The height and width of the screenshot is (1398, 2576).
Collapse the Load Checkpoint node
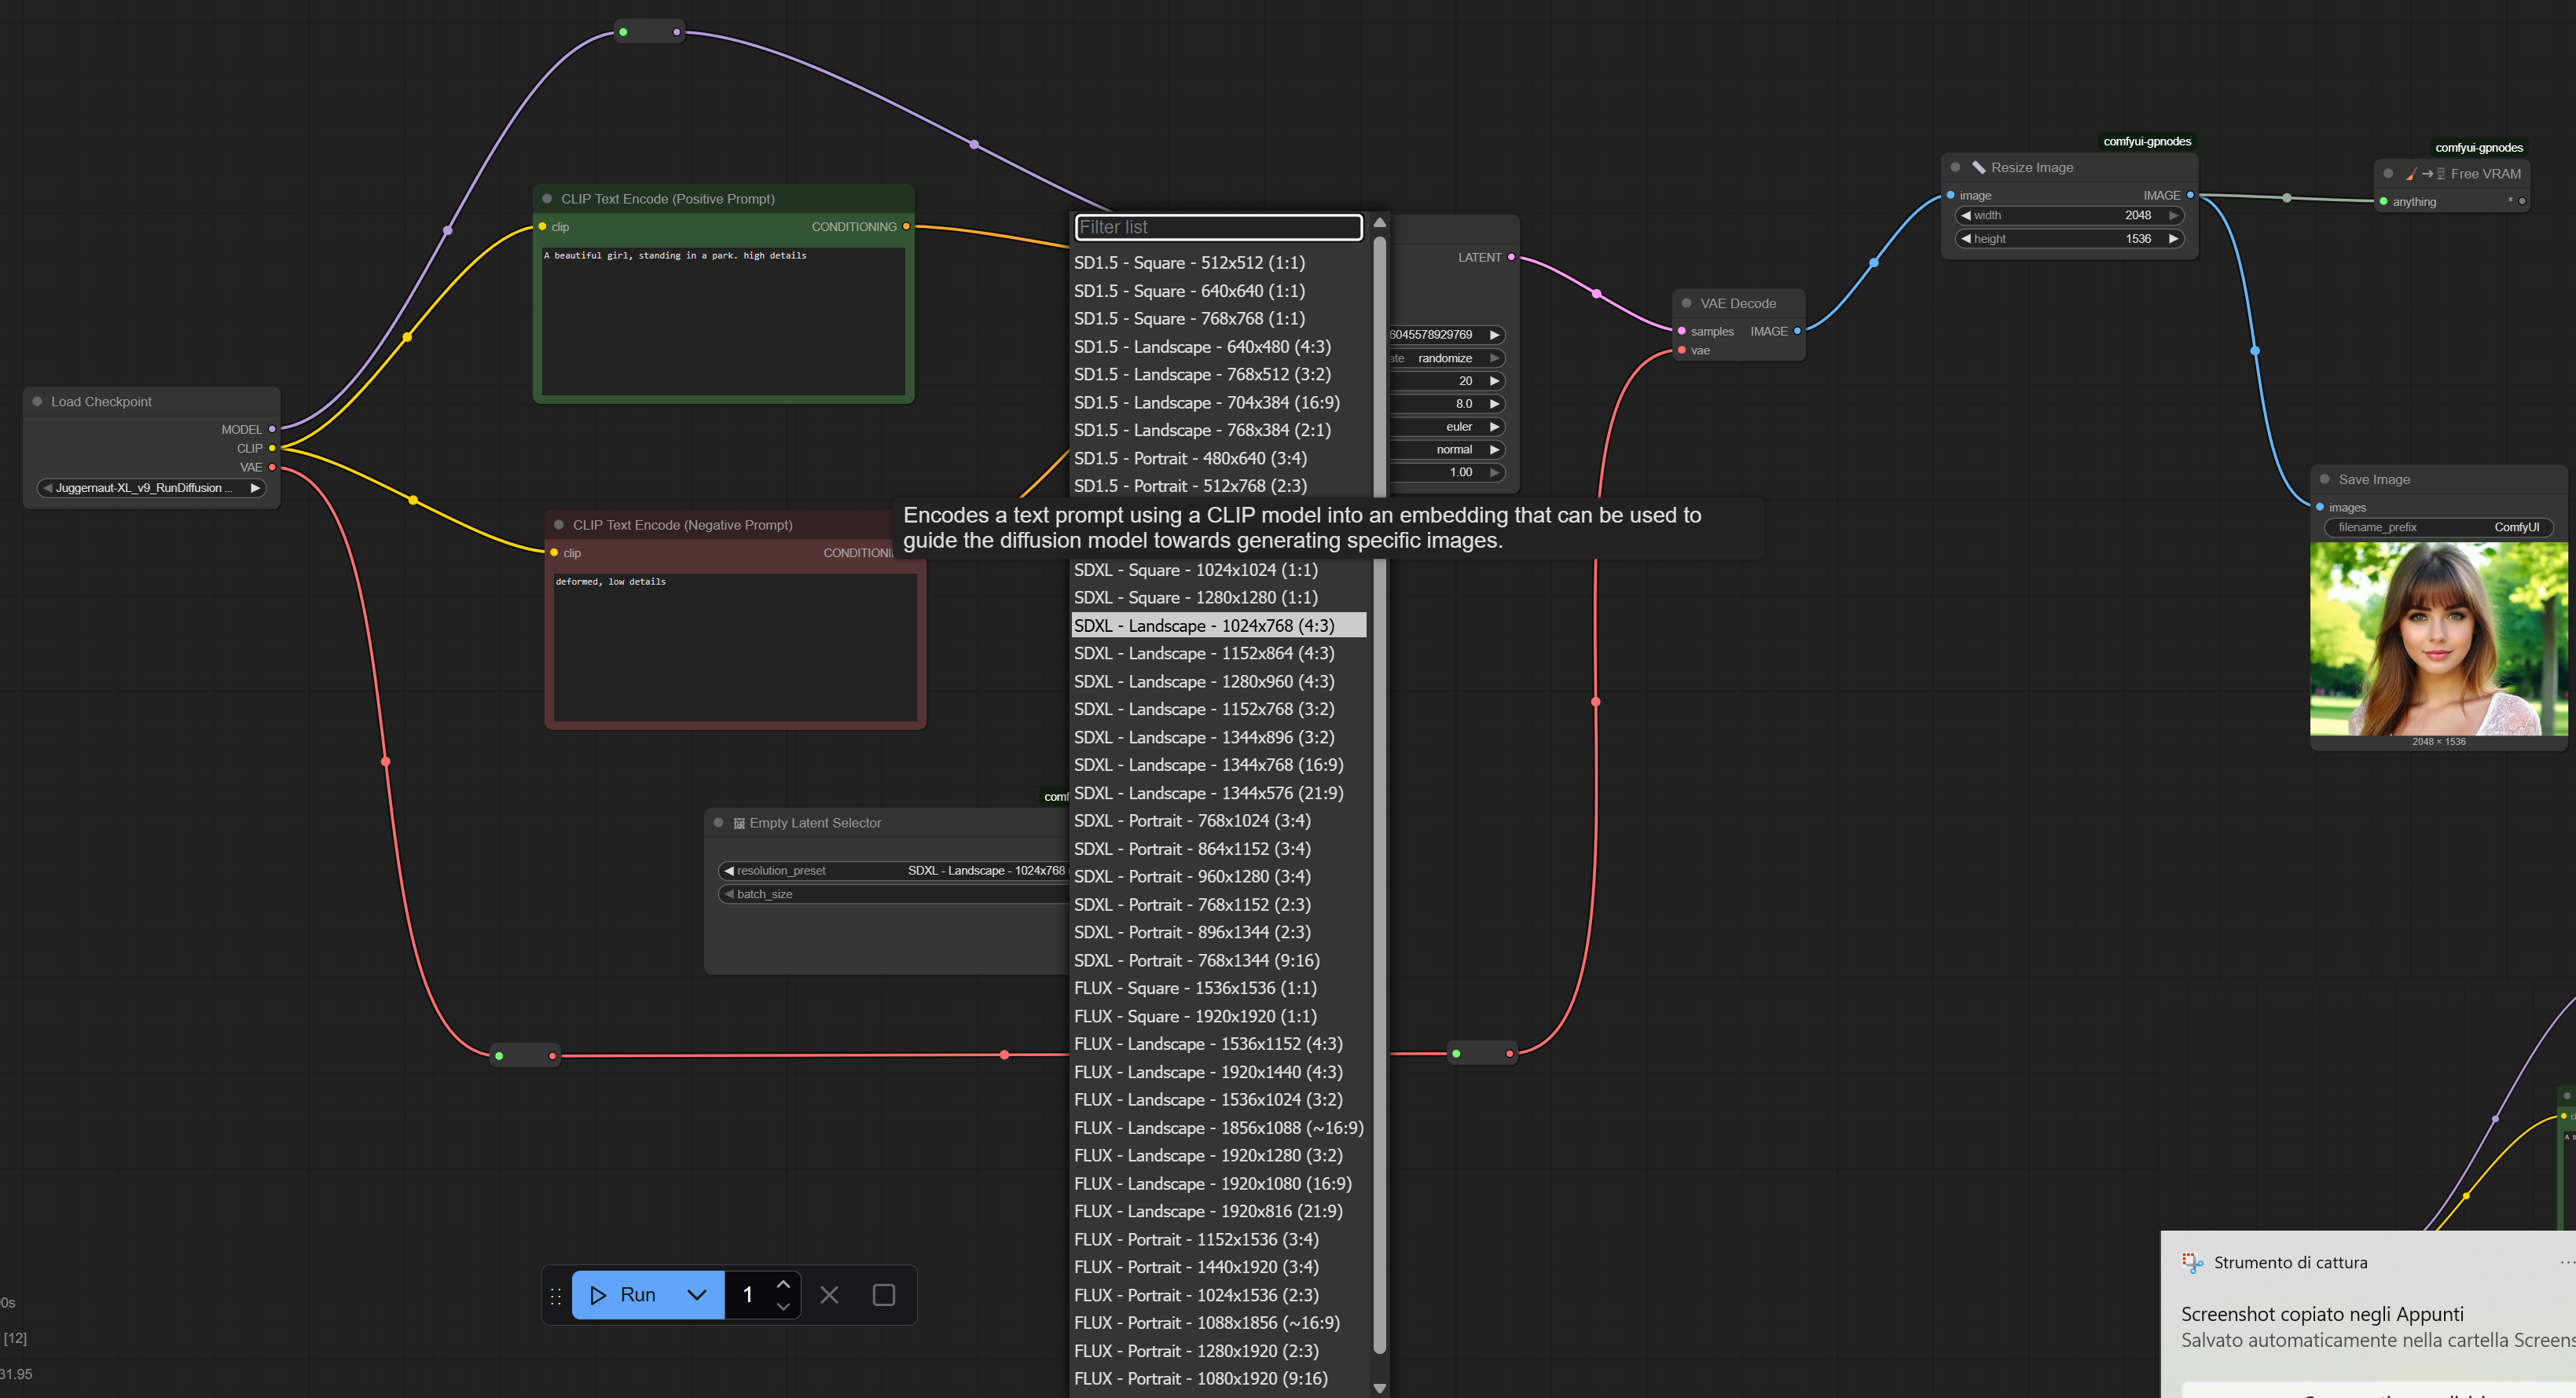pyautogui.click(x=37, y=401)
